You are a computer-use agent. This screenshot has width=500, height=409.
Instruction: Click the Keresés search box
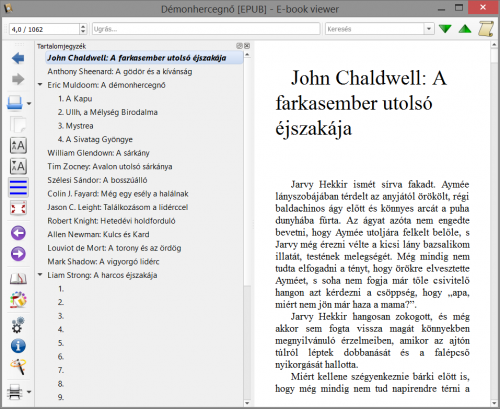pyautogui.click(x=375, y=29)
